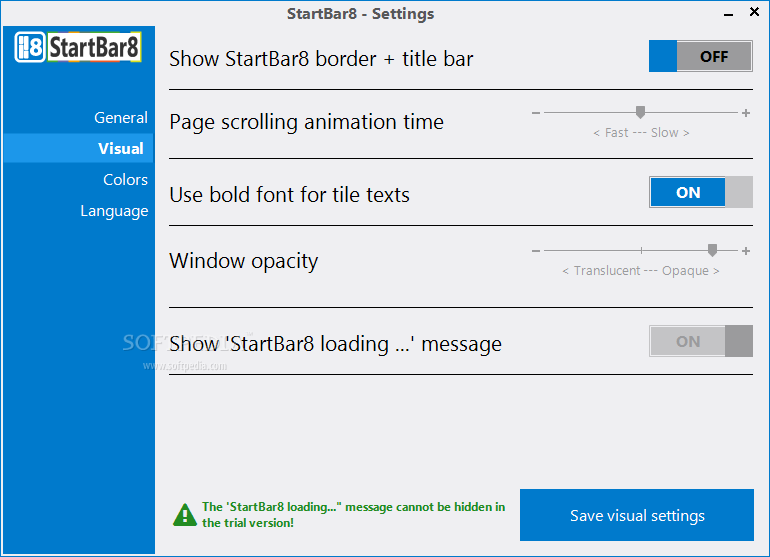Click the Page scrolling animation time slider handle
The width and height of the screenshot is (770, 557).
click(x=640, y=112)
